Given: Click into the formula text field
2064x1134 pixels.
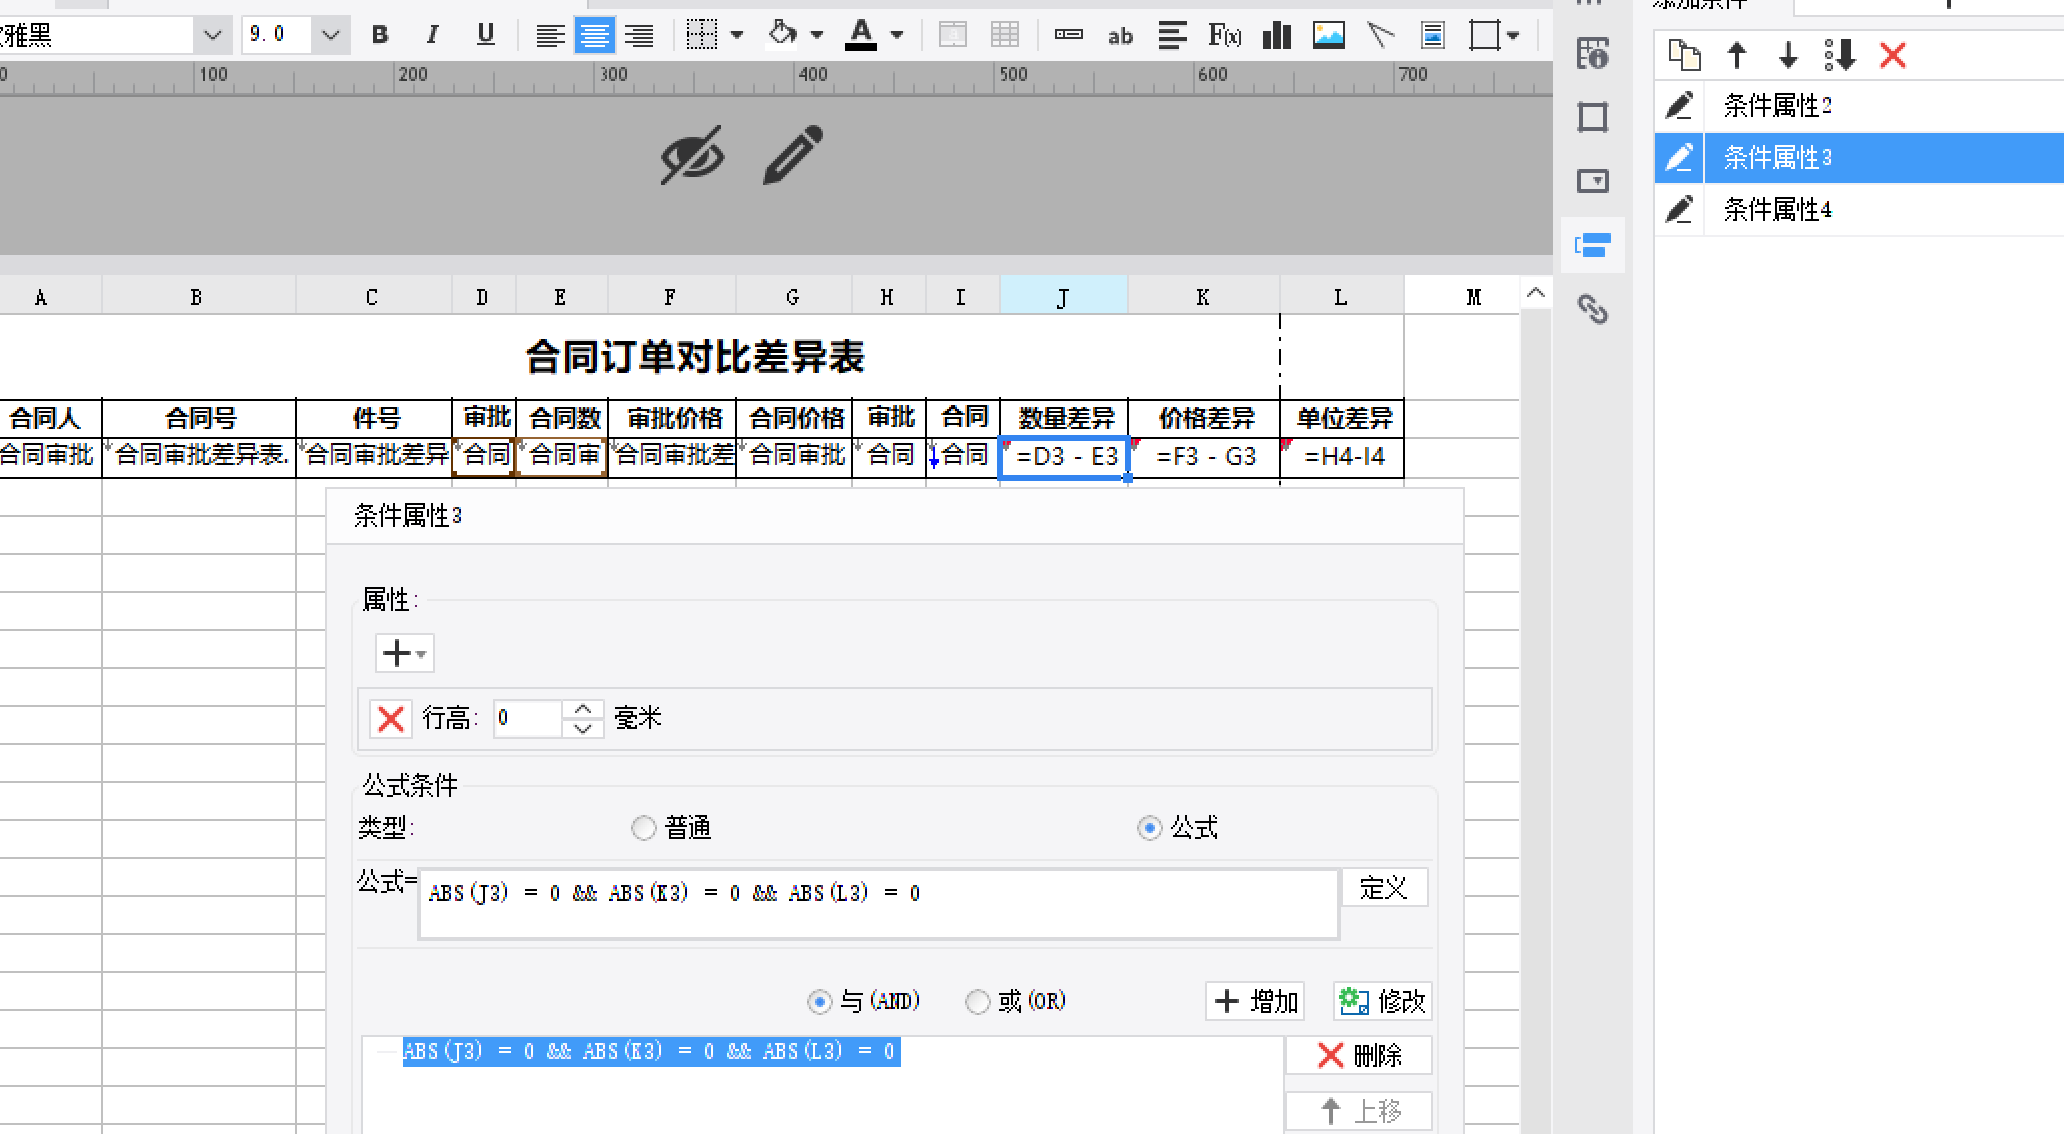Looking at the screenshot, I should point(878,904).
